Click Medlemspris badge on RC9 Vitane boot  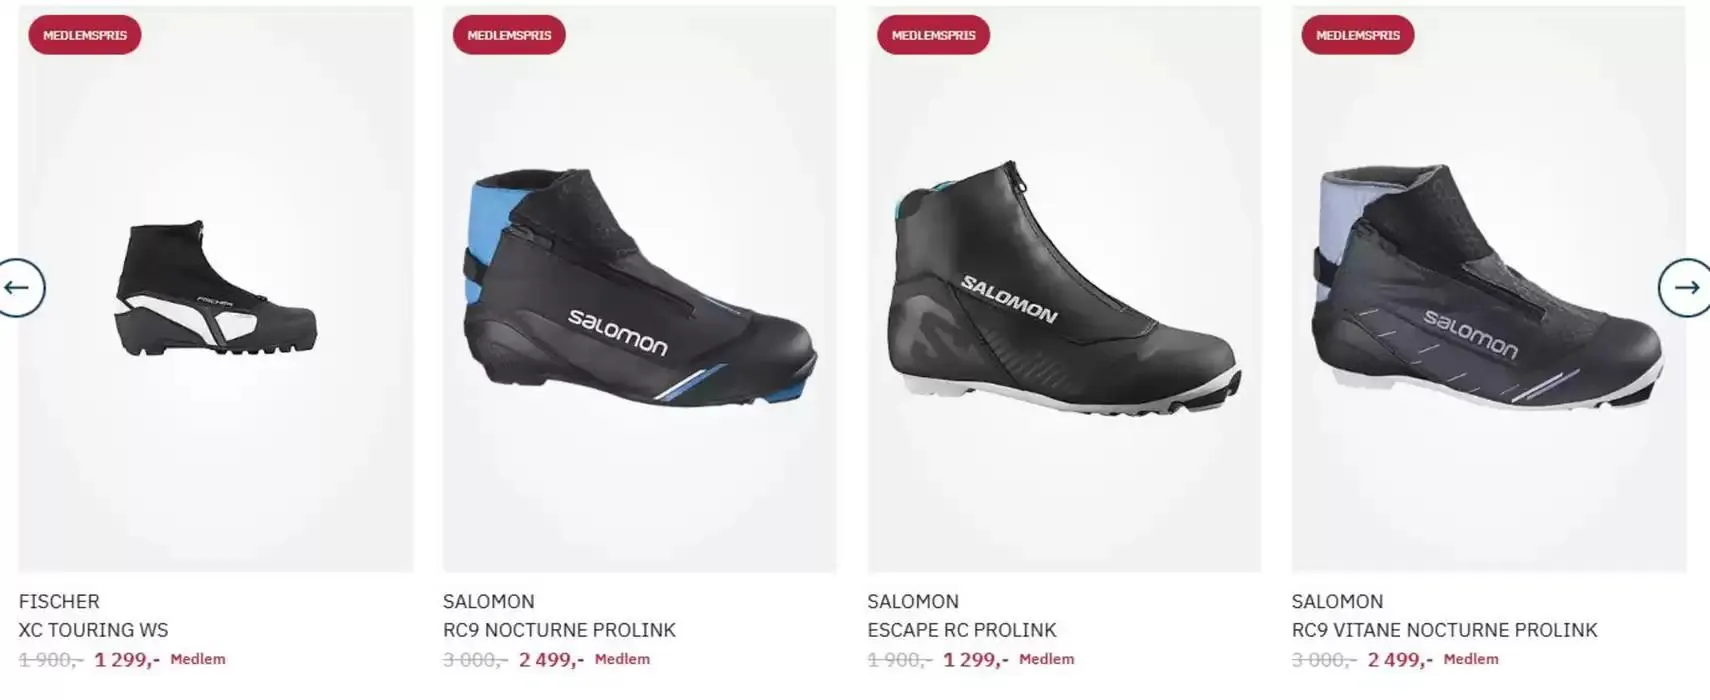(1357, 35)
